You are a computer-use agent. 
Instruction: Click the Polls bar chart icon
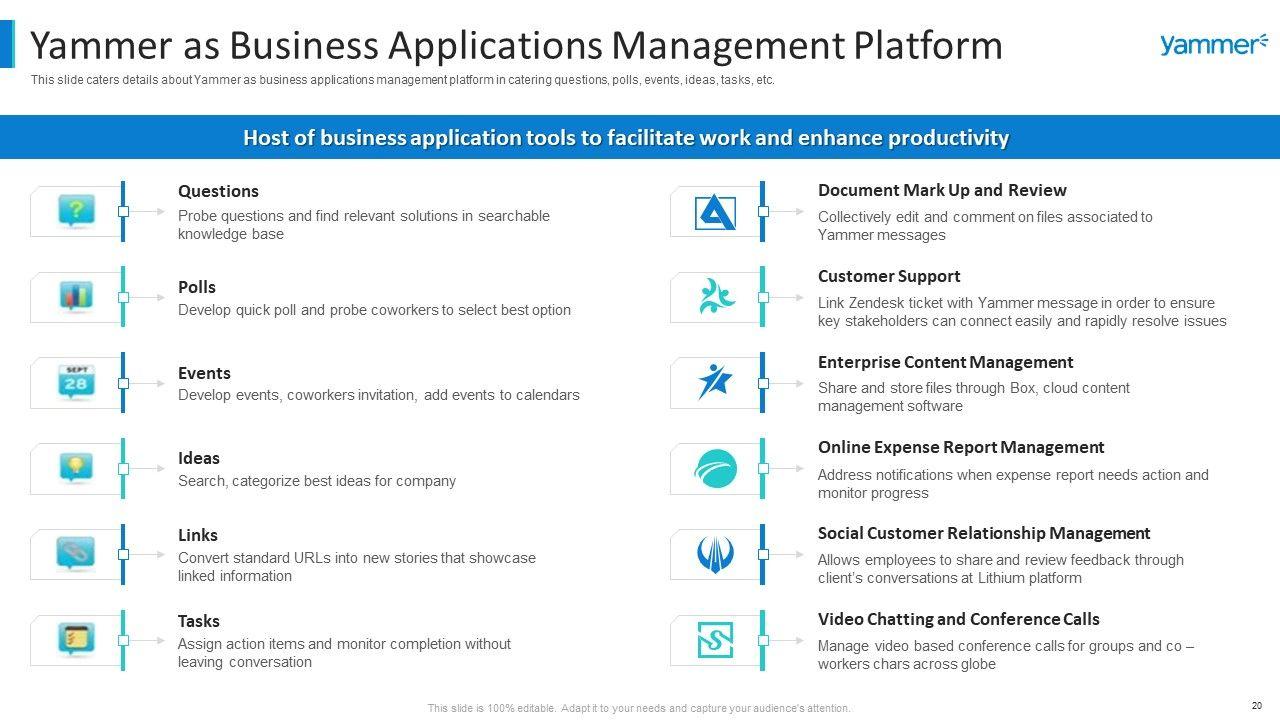click(76, 296)
